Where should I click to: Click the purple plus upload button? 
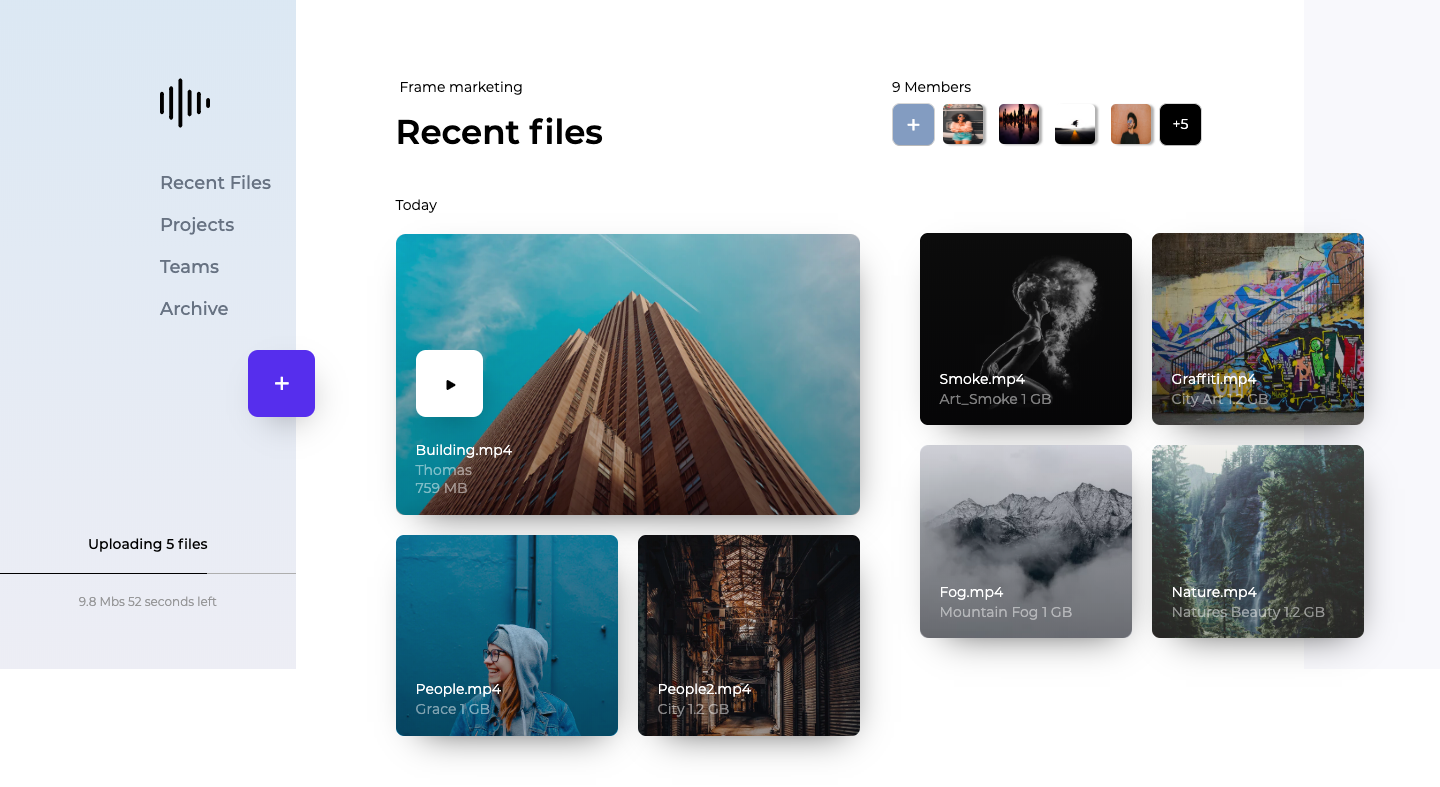pos(281,383)
